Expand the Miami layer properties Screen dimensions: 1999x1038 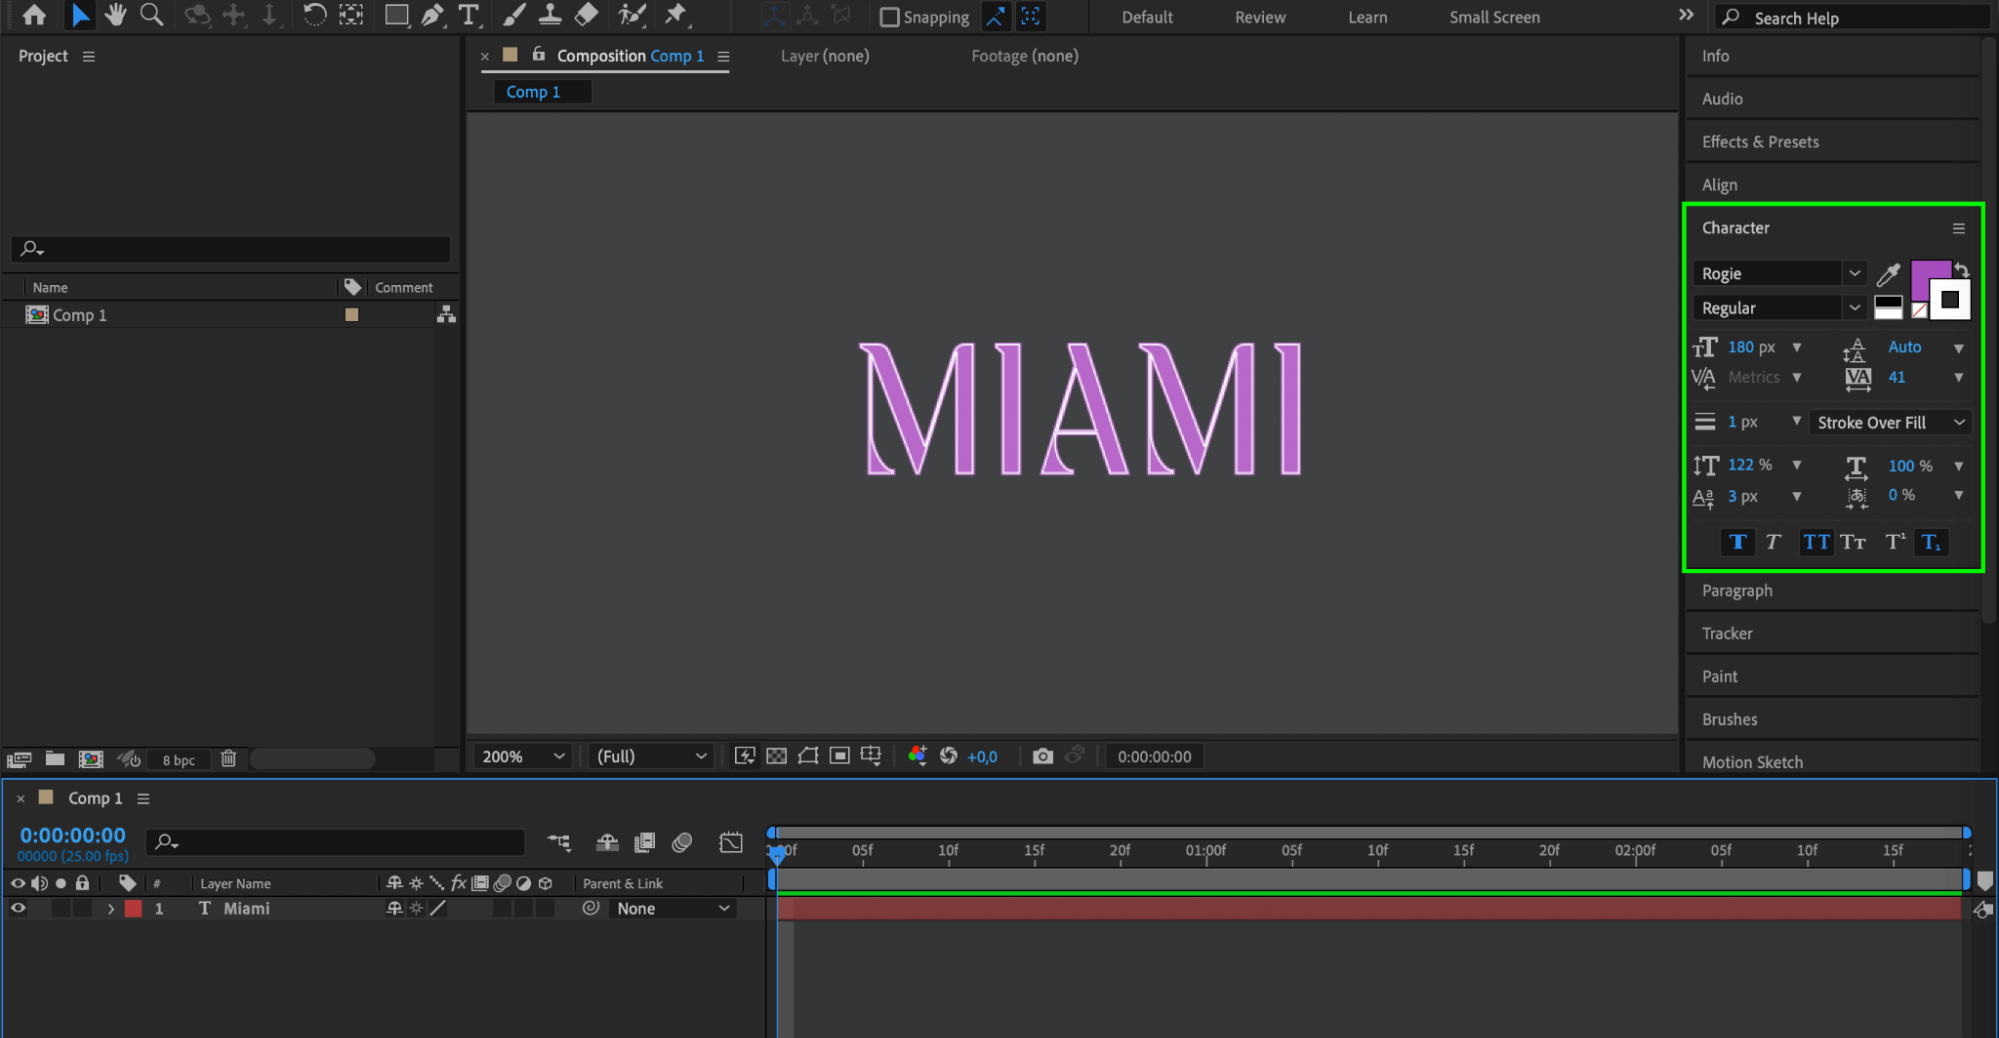coord(110,909)
